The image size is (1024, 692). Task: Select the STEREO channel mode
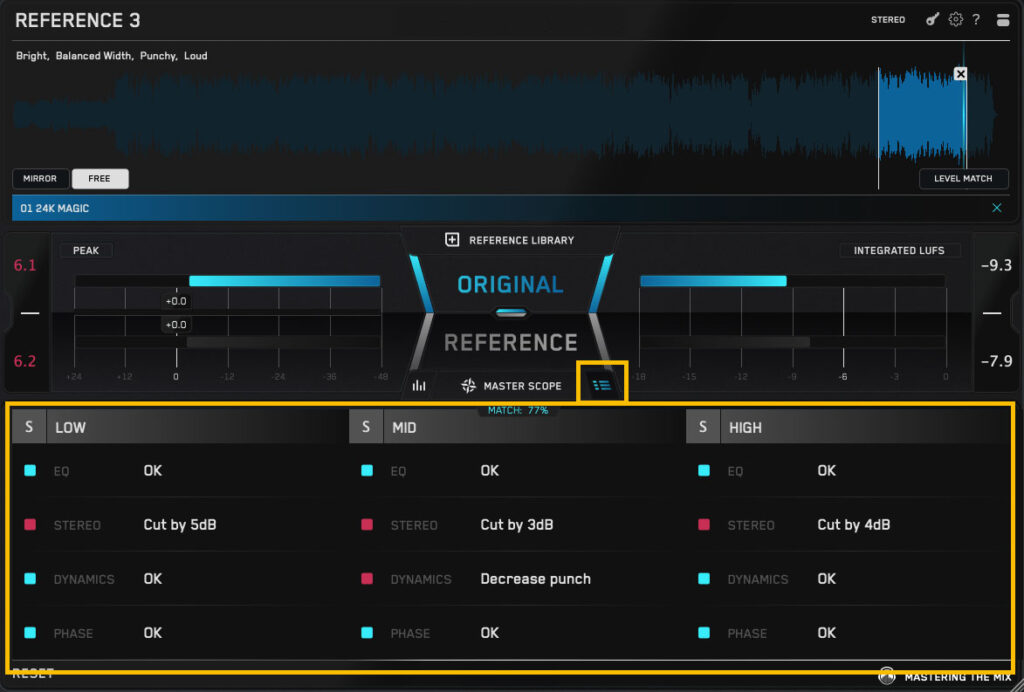pyautogui.click(x=888, y=20)
